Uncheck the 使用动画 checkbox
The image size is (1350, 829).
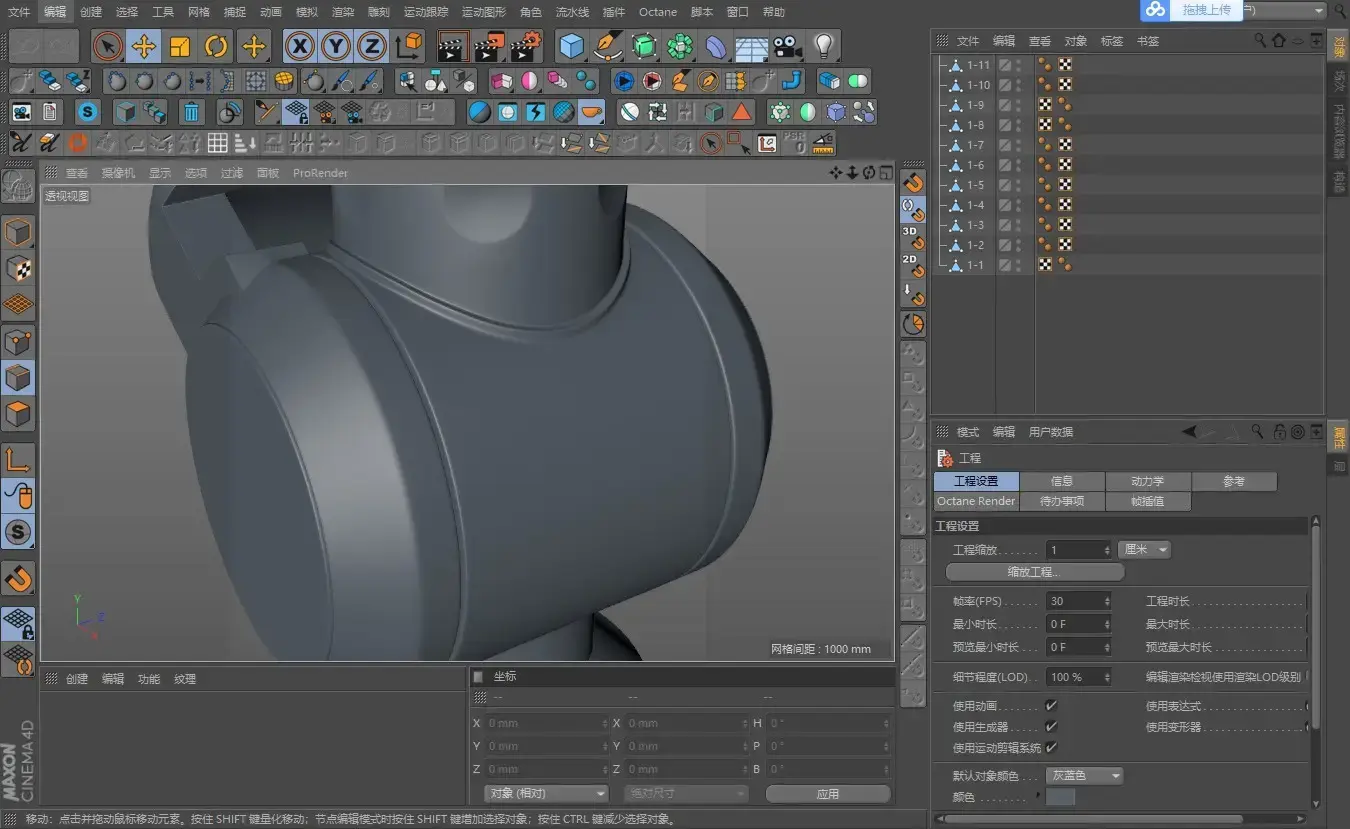(x=1051, y=706)
